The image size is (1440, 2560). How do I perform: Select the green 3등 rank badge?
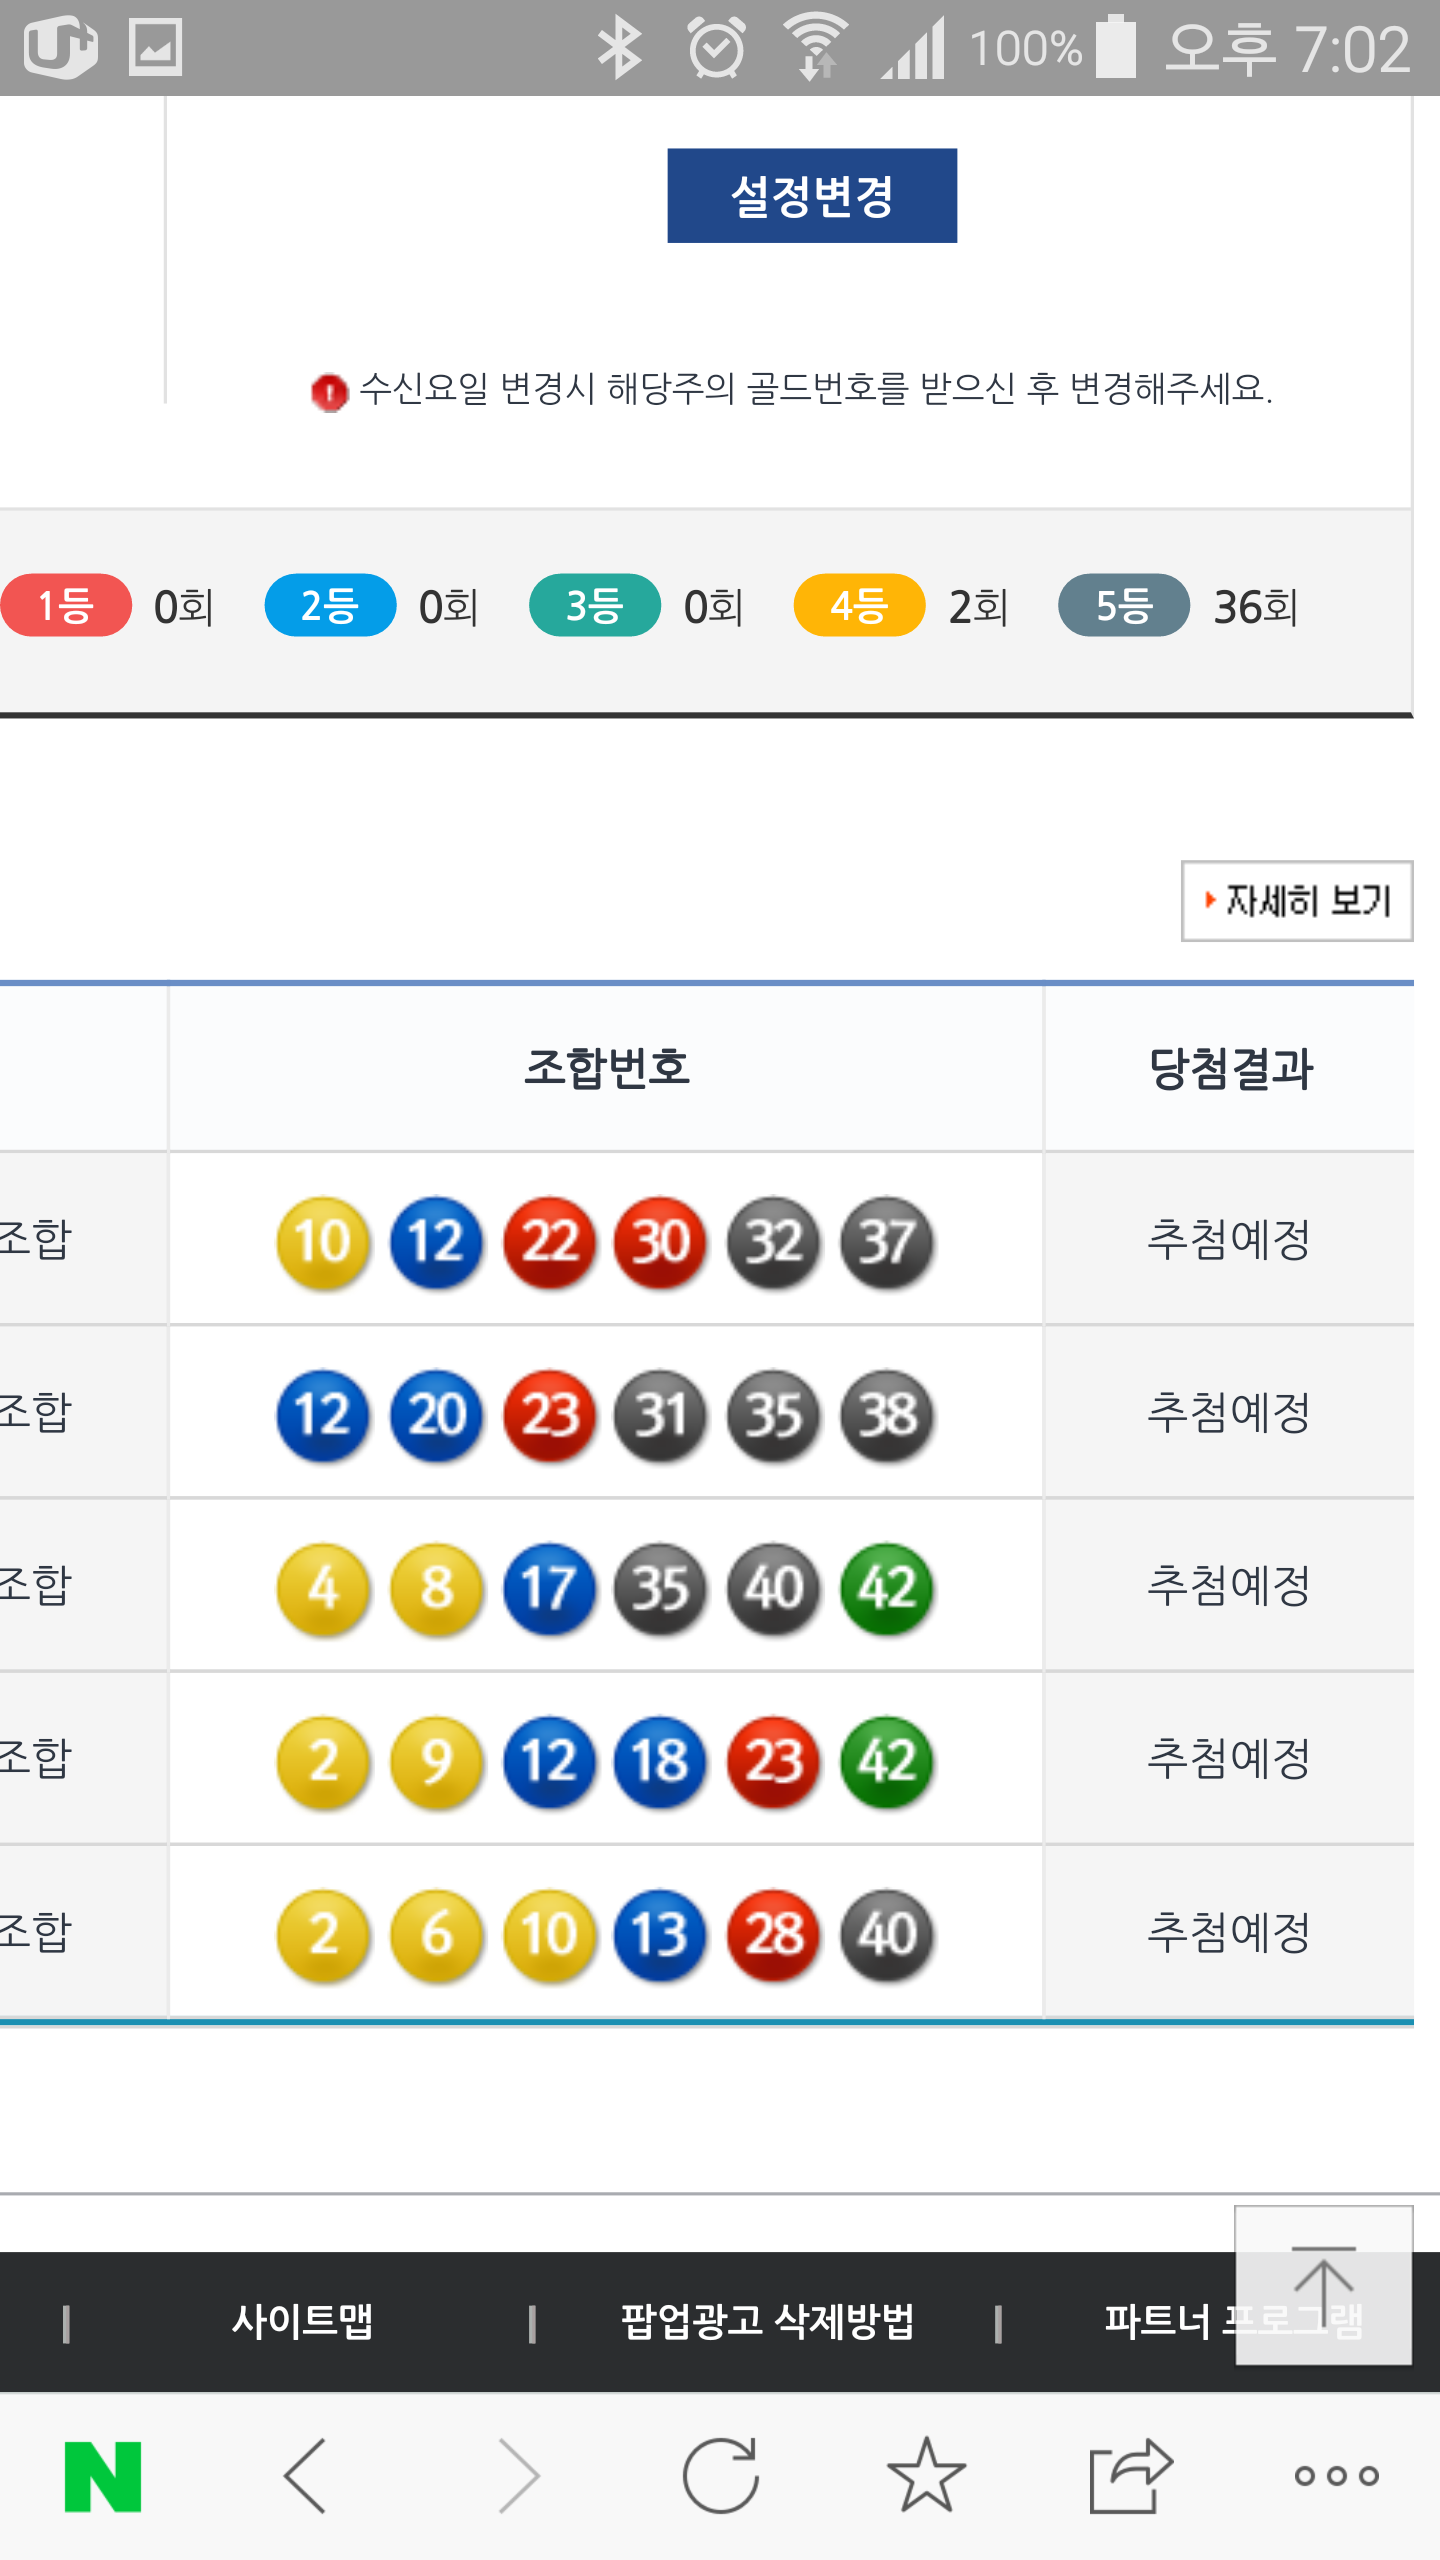pyautogui.click(x=595, y=606)
